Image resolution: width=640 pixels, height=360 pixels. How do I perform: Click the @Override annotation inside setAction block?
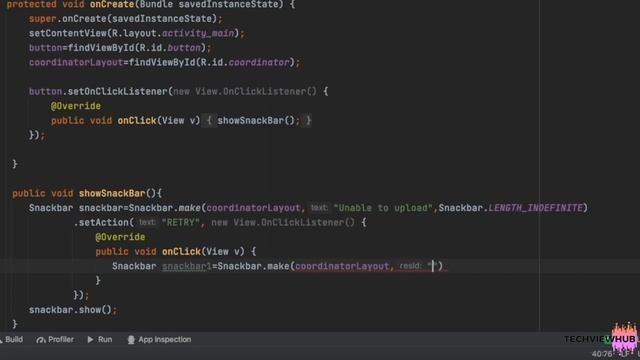pos(120,237)
